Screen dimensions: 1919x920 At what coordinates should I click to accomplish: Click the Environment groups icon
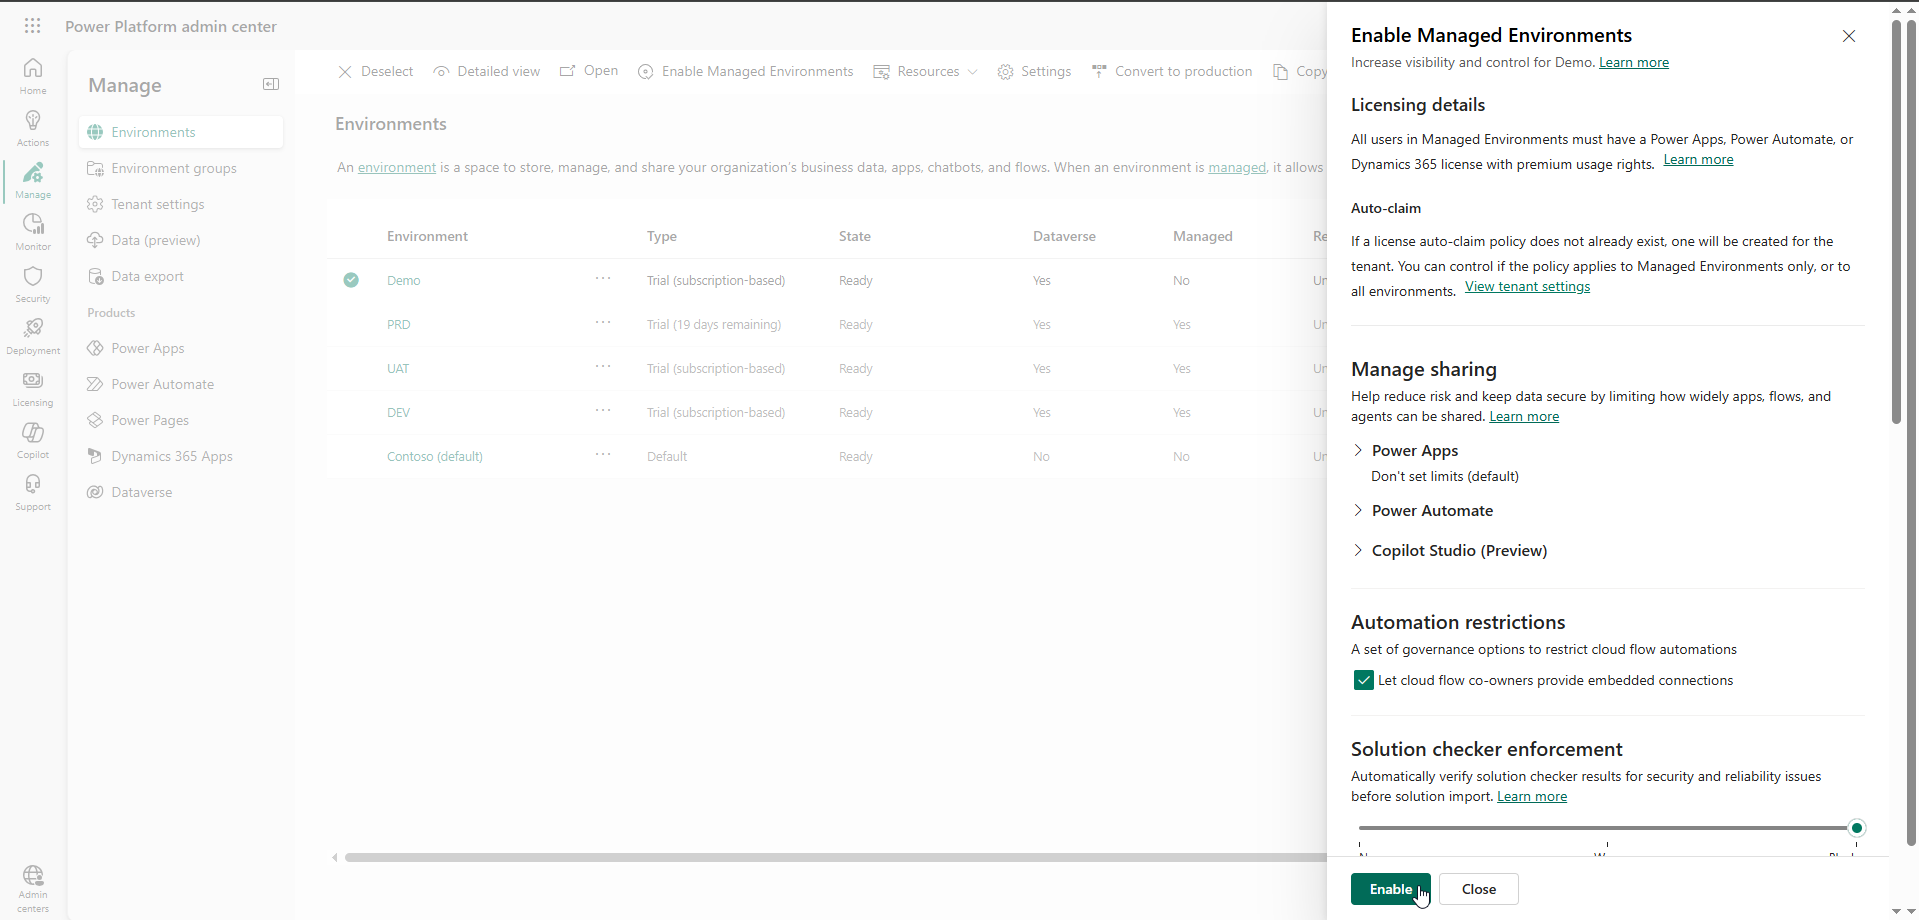[95, 168]
